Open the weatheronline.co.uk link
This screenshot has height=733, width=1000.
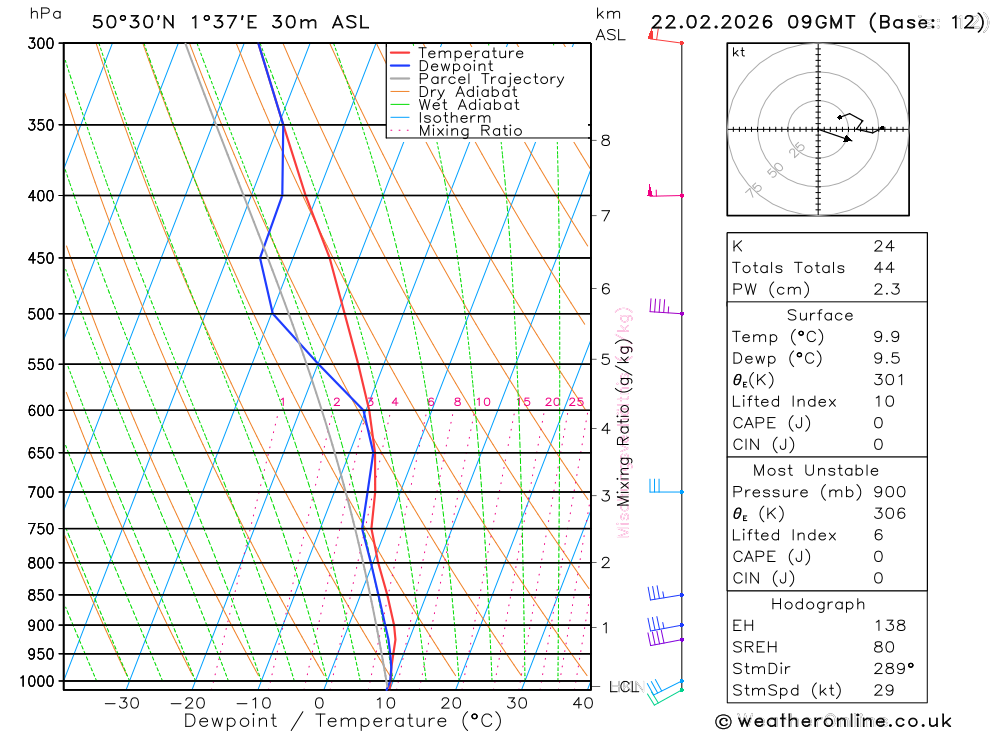point(844,722)
